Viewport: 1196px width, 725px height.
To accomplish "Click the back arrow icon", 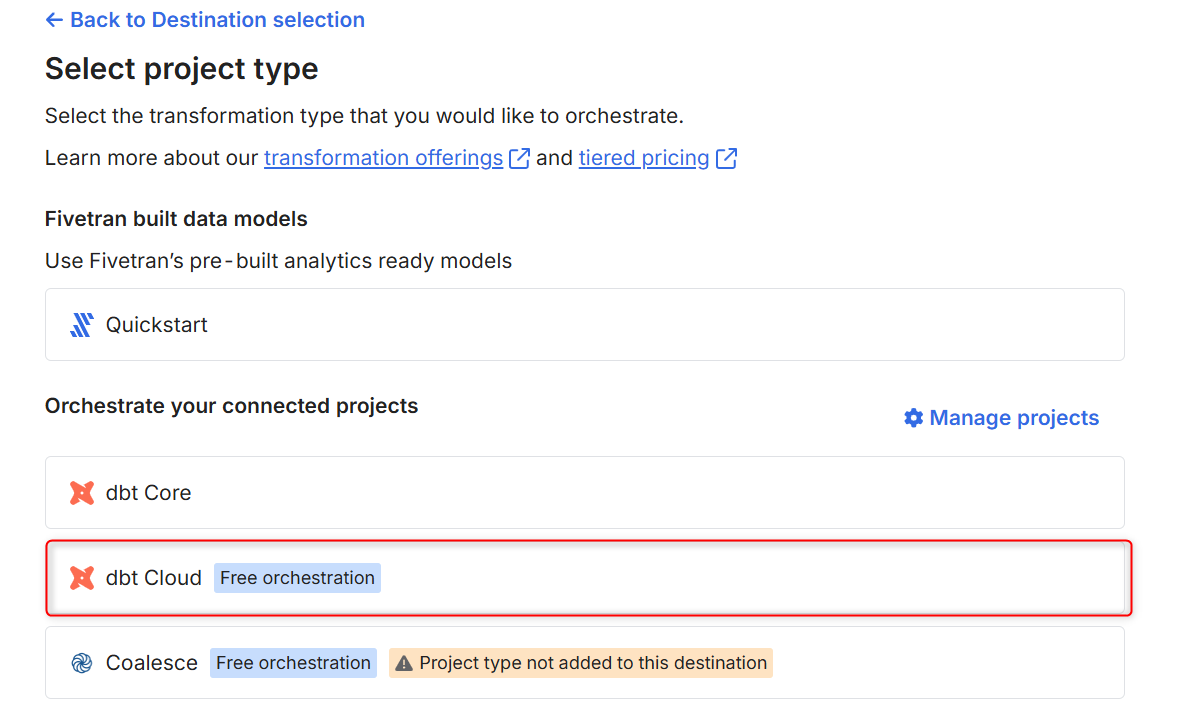I will (x=54, y=20).
